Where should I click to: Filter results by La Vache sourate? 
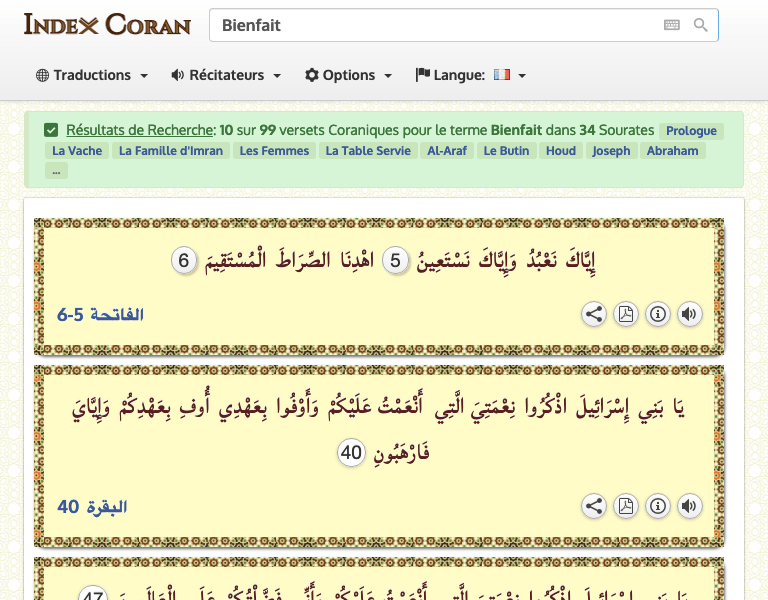(x=77, y=151)
